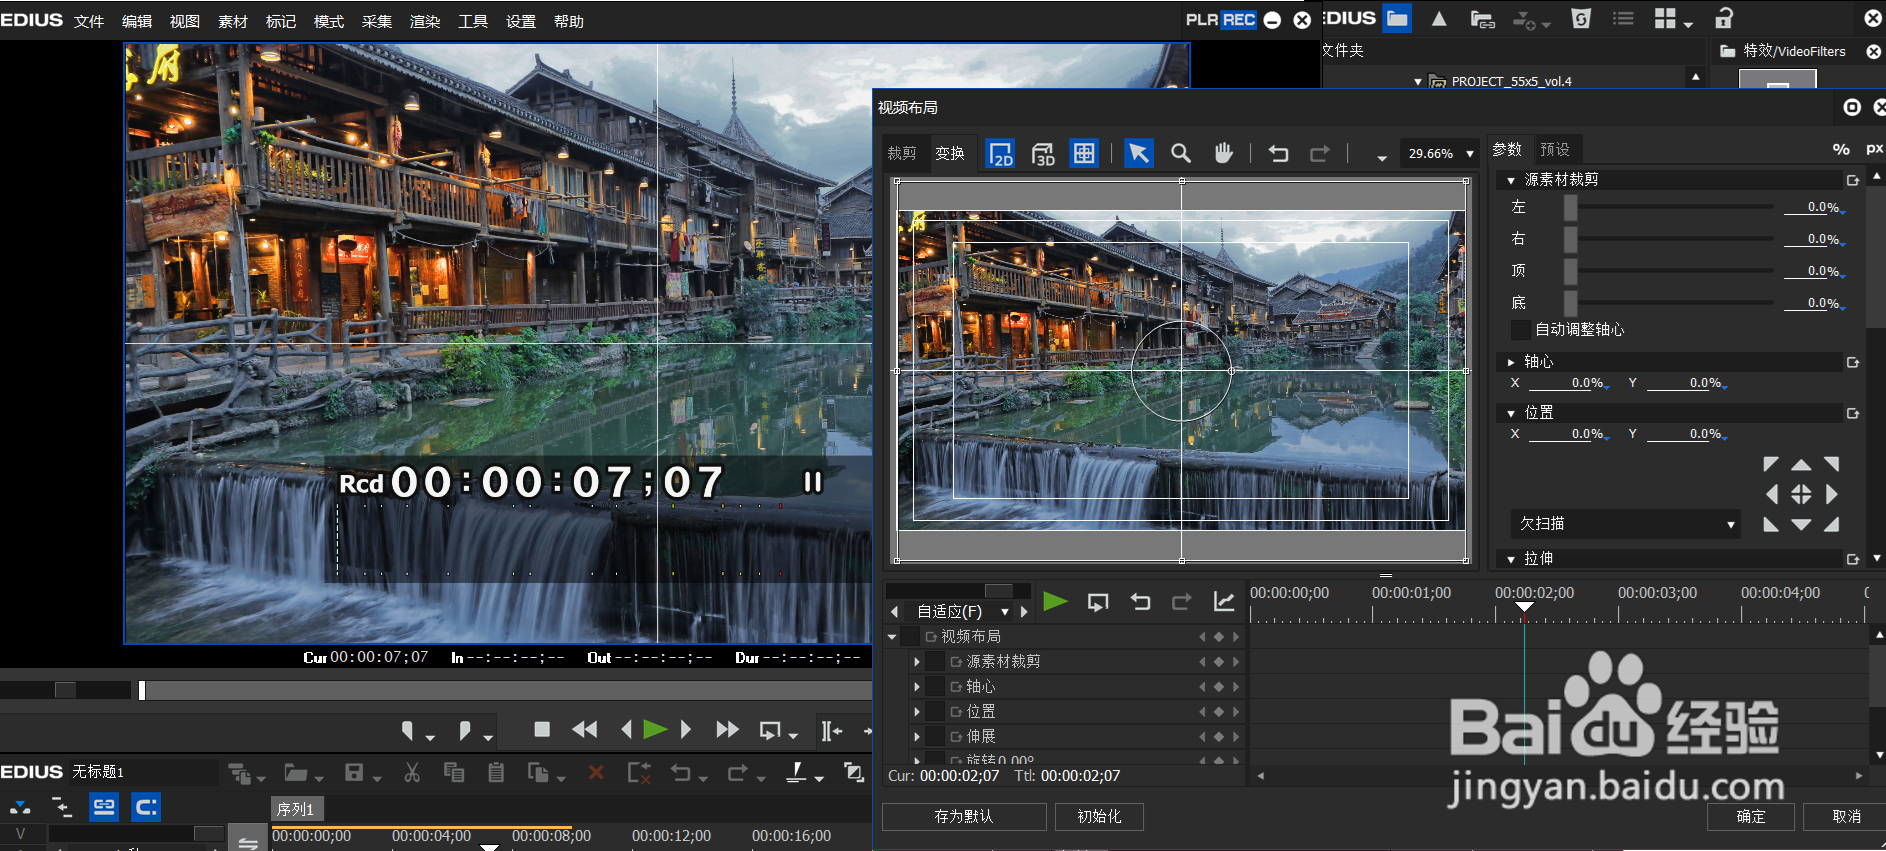Collapse the 视频布局 keyframe tree
This screenshot has width=1886, height=851.
coord(892,637)
